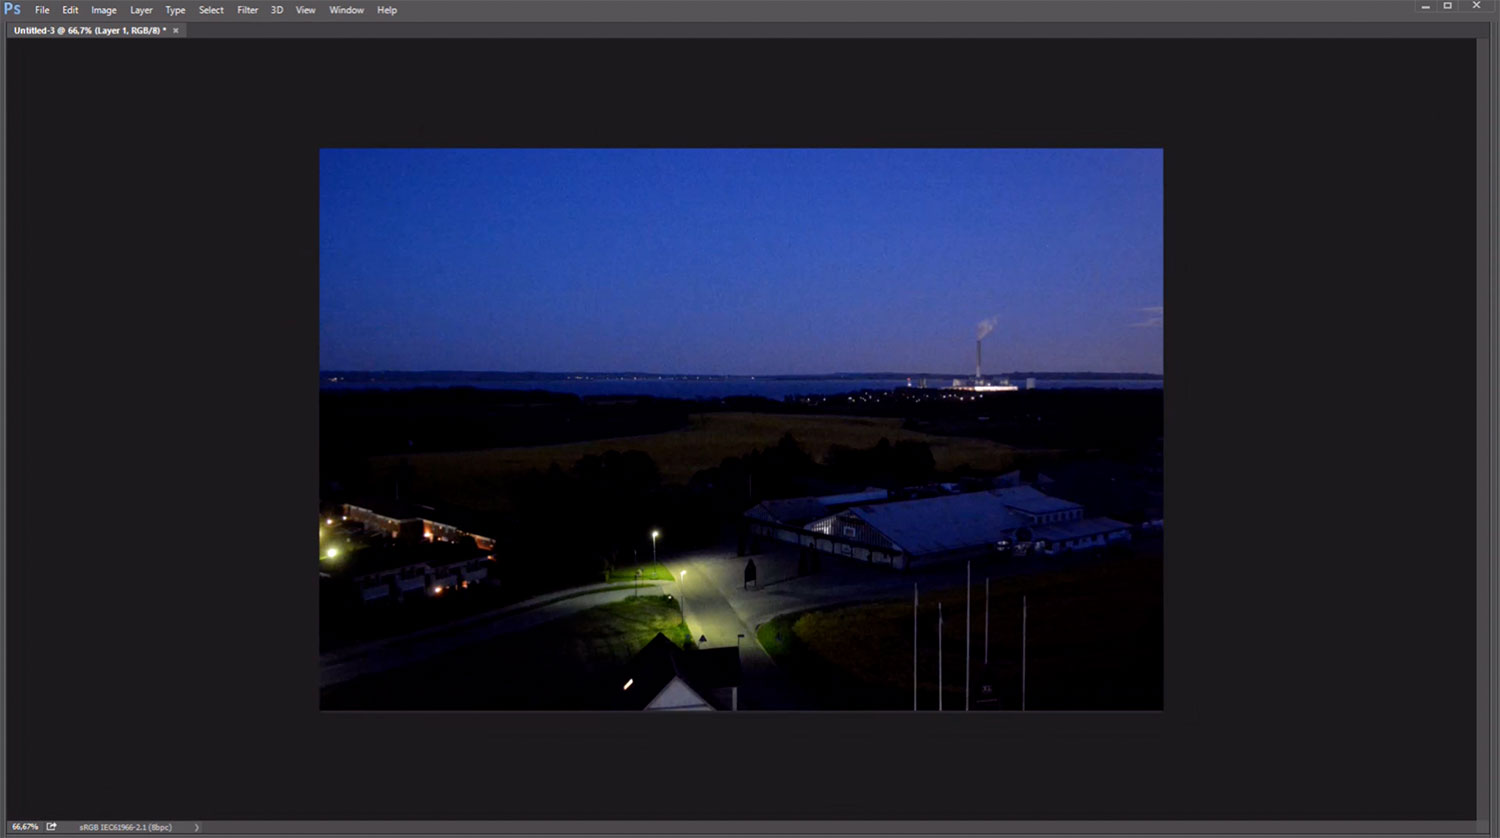Click the export/share icon in status bar
The height and width of the screenshot is (838, 1500).
coord(51,827)
